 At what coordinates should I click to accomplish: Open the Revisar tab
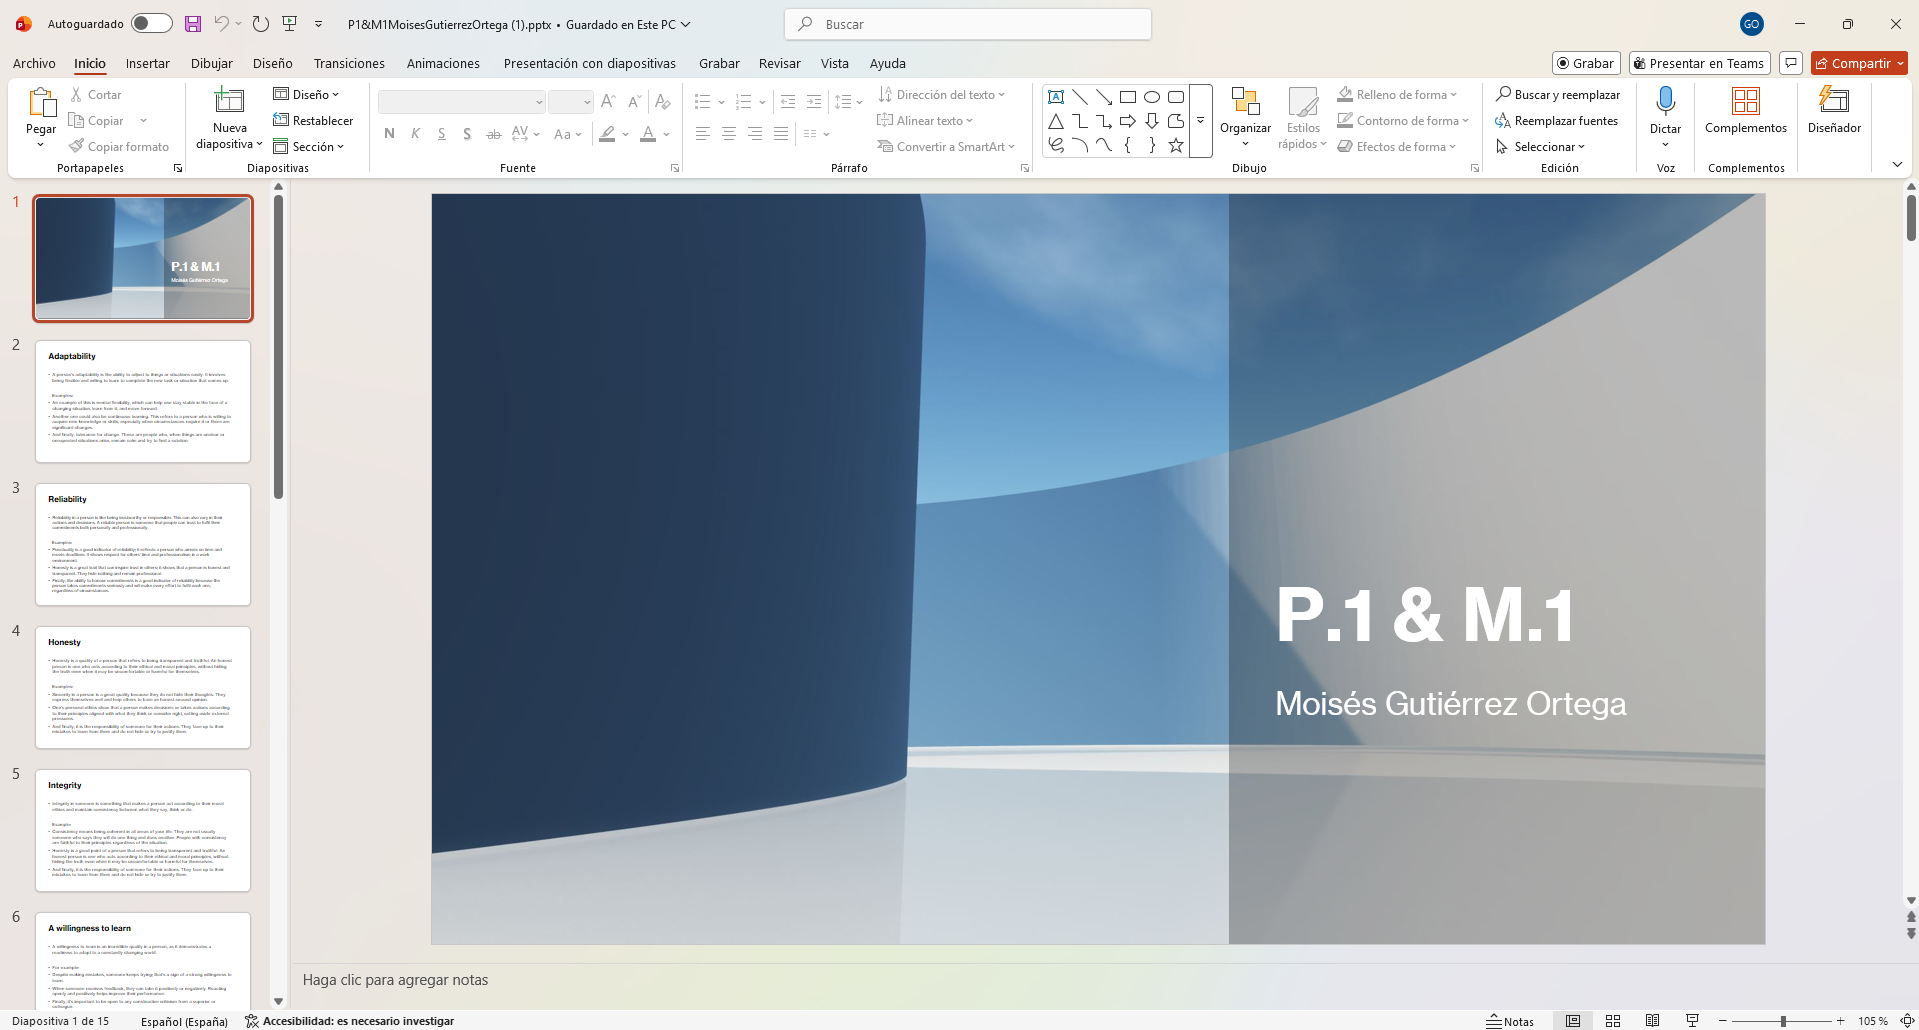click(779, 63)
